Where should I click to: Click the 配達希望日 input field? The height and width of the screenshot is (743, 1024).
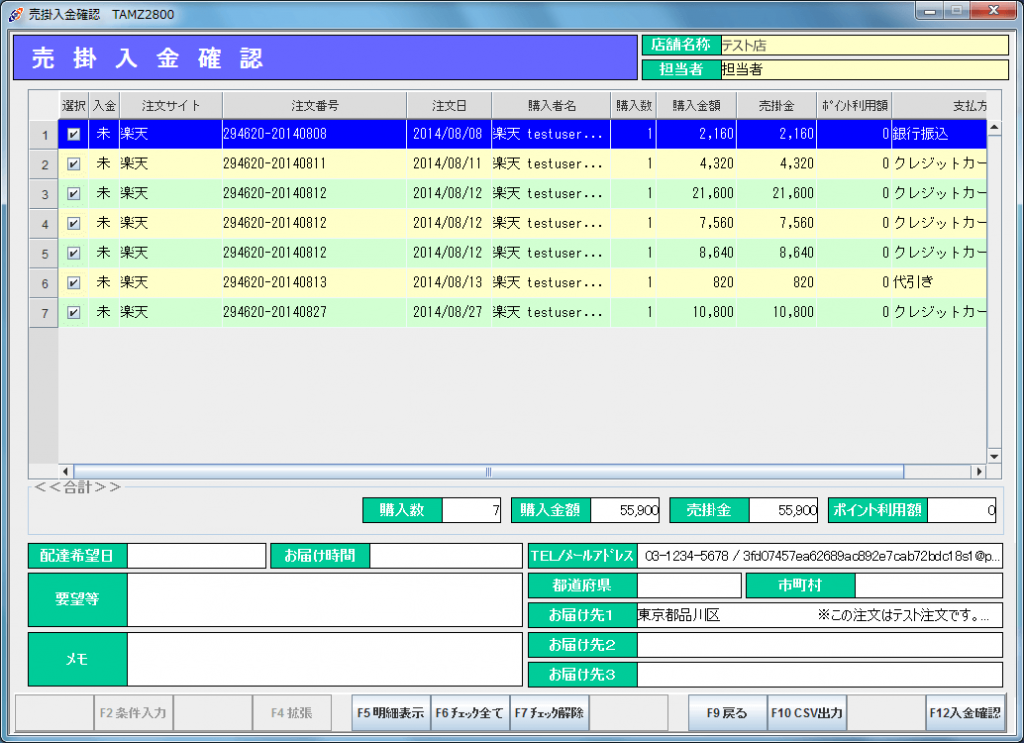[x=196, y=555]
